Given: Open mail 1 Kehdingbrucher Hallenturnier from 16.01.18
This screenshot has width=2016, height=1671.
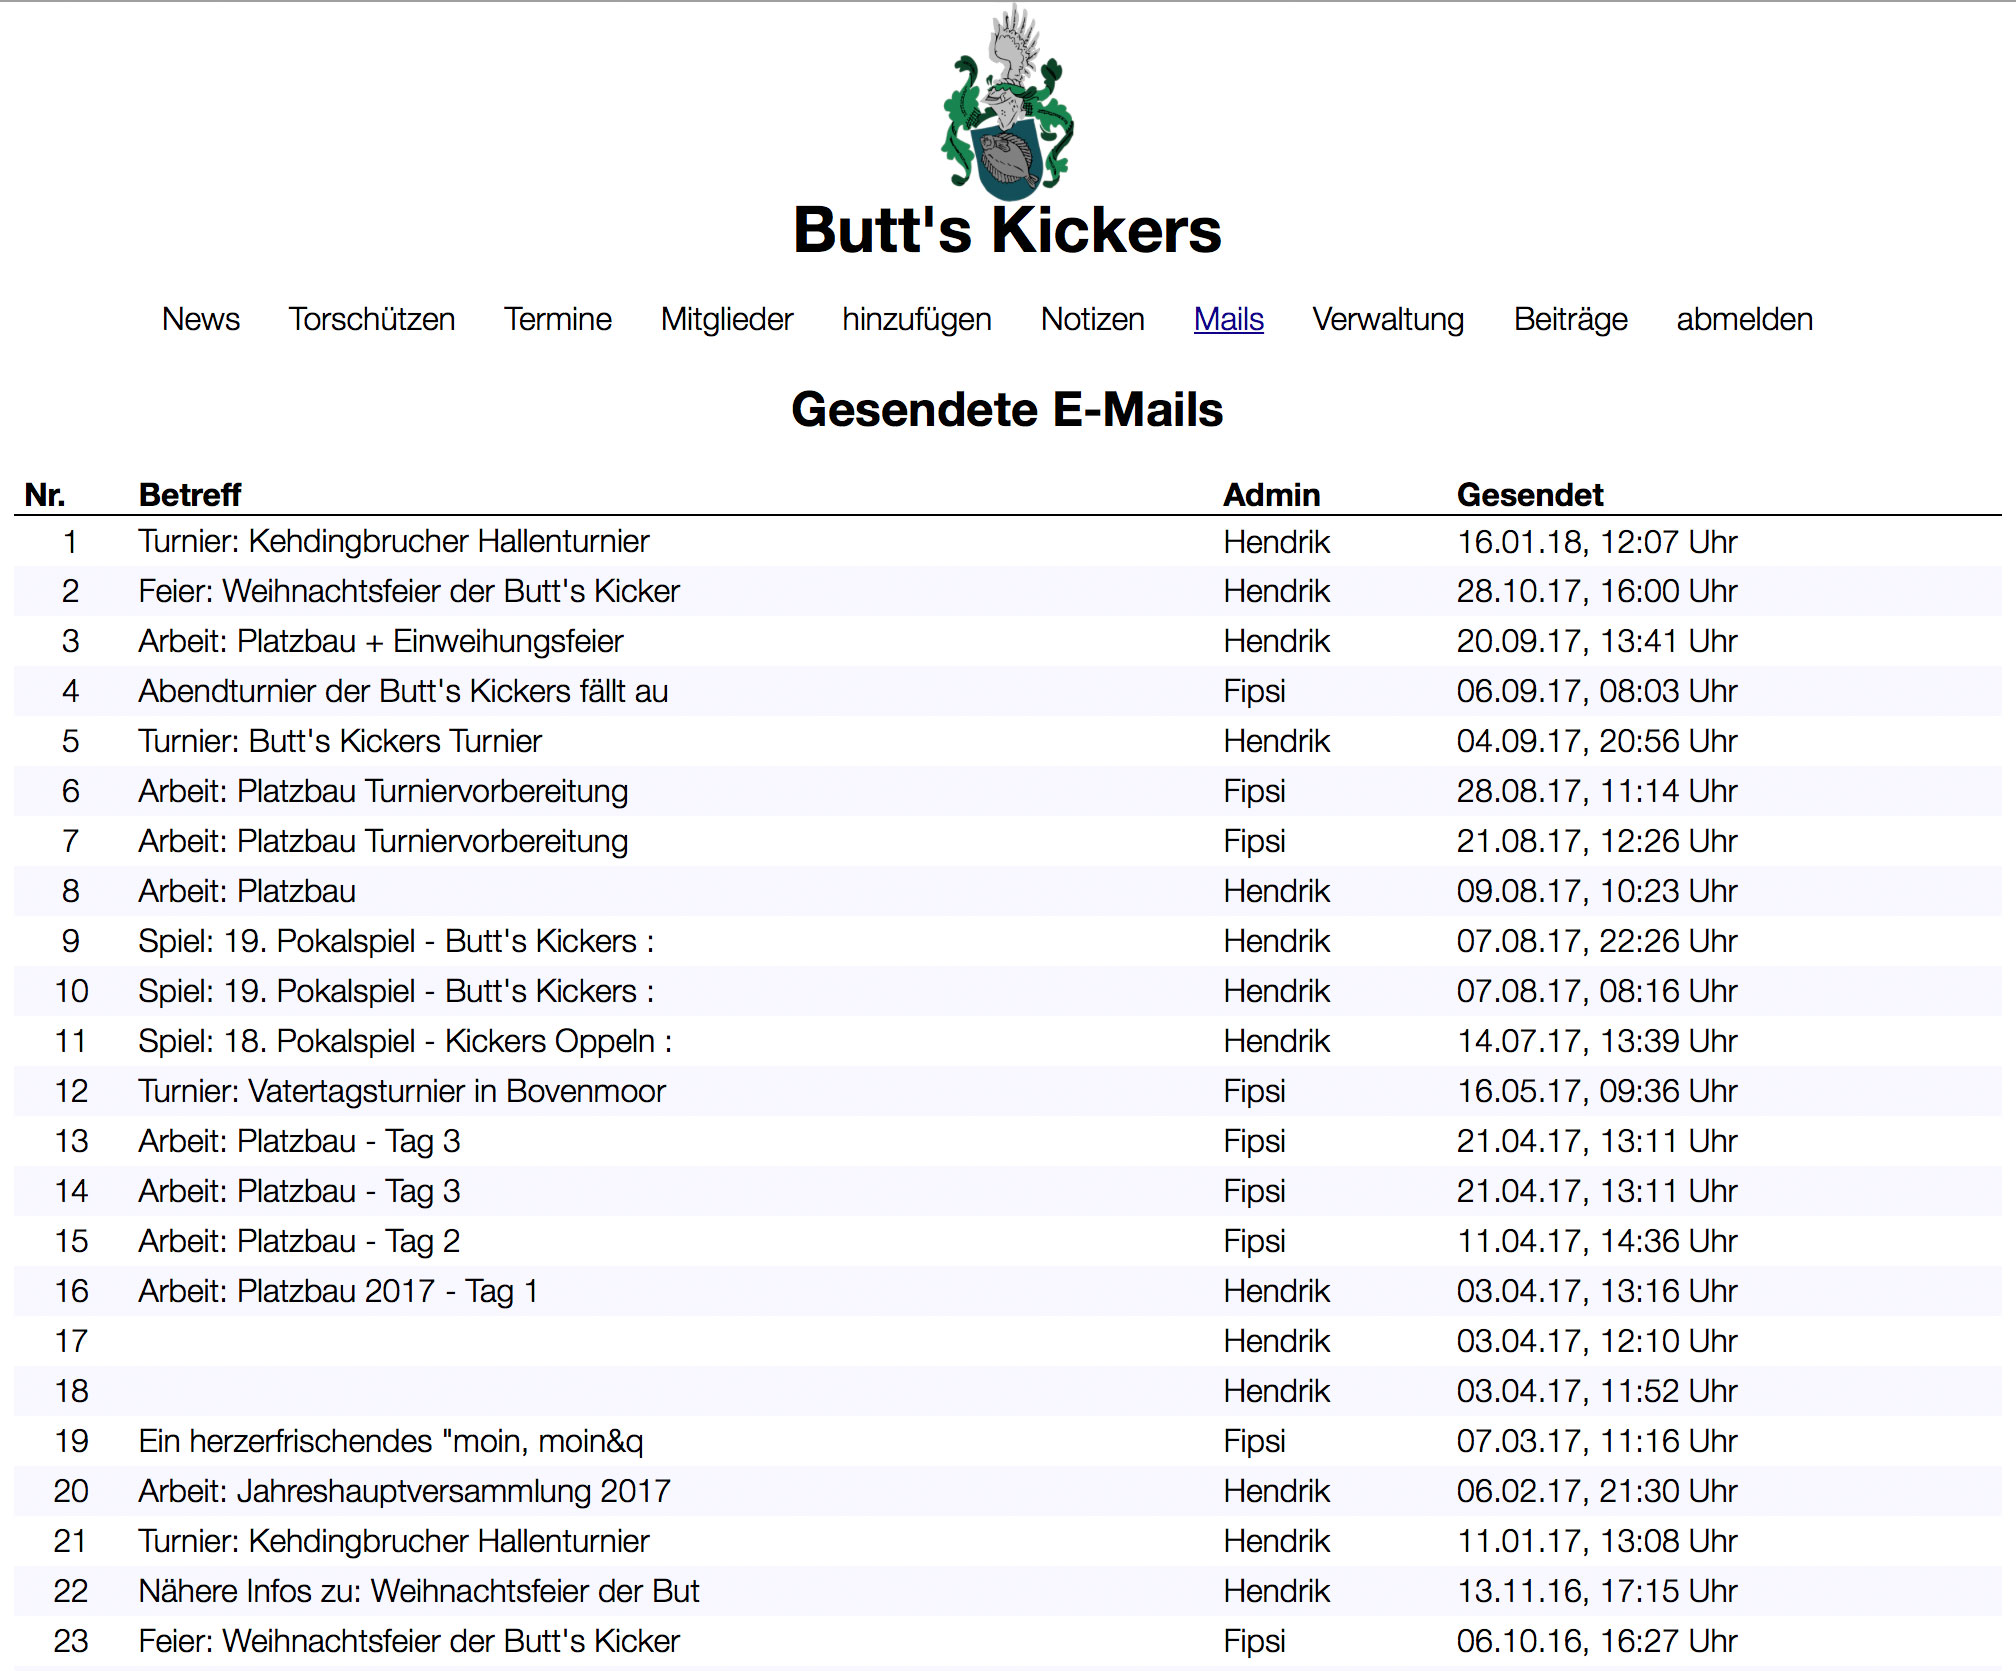Looking at the screenshot, I should (x=393, y=541).
